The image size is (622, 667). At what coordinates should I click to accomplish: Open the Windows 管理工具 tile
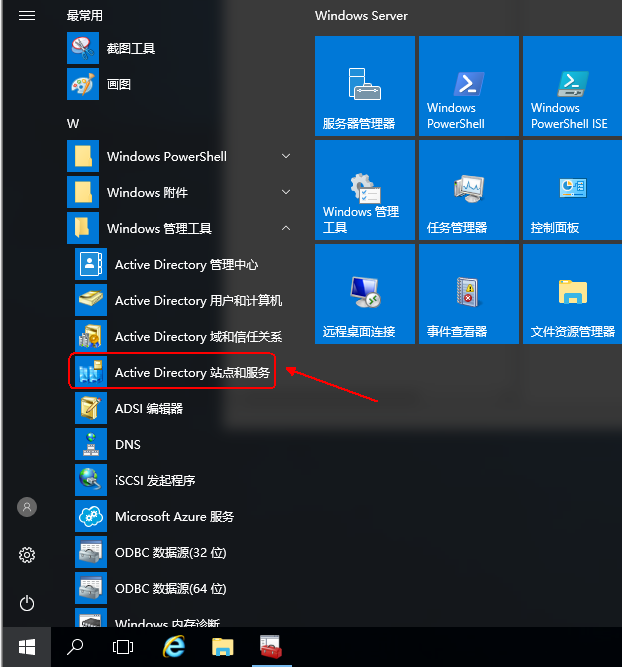coord(365,190)
